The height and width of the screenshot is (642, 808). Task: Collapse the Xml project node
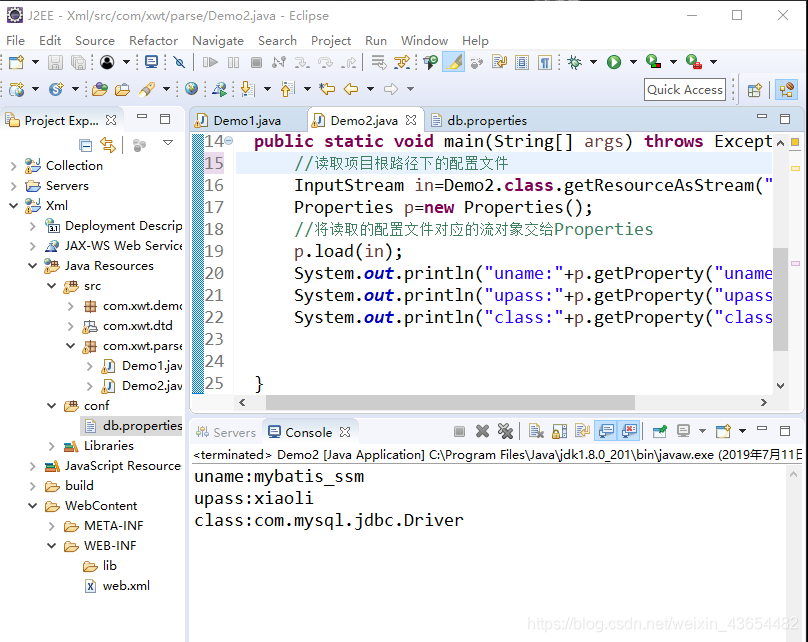[14, 206]
